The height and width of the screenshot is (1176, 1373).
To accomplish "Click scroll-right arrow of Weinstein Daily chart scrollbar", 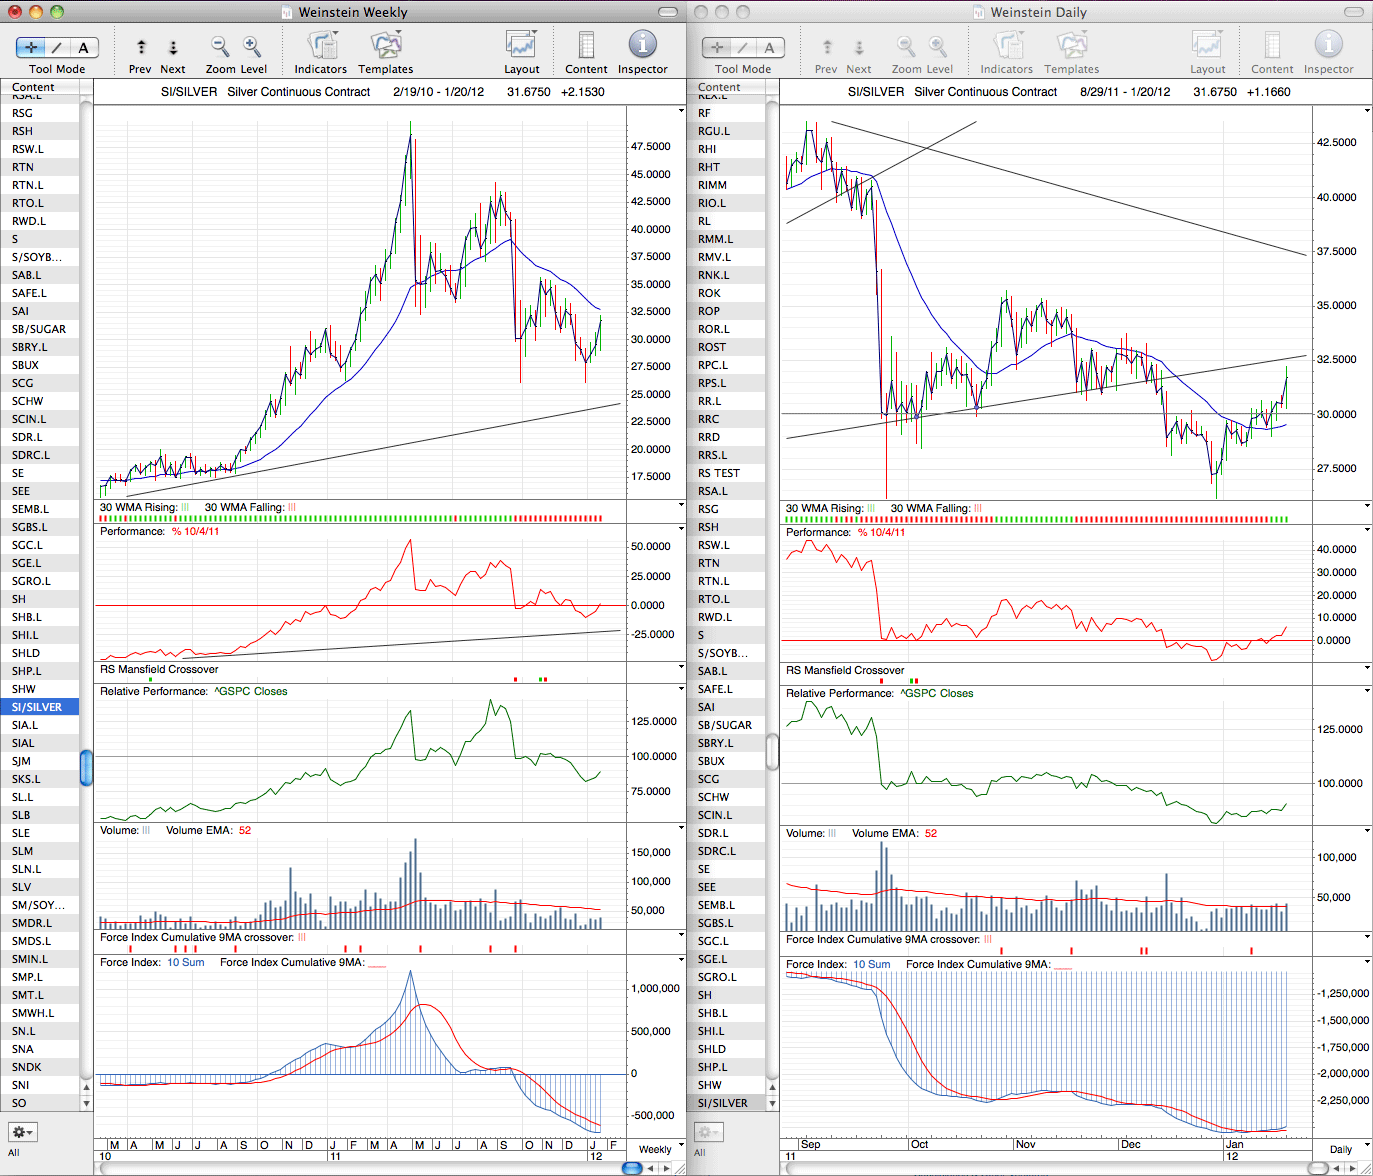I will (x=1353, y=1167).
